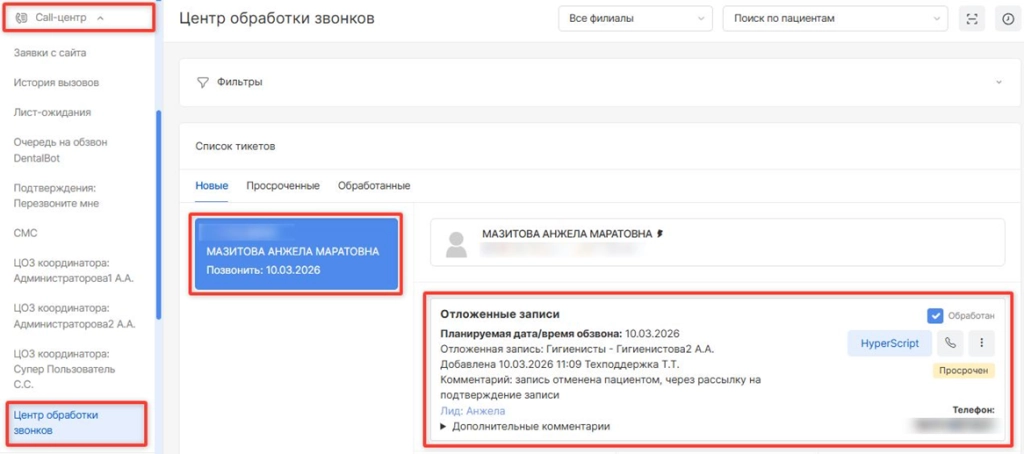
Task: Switch to the Обработанные tab
Action: pos(374,186)
